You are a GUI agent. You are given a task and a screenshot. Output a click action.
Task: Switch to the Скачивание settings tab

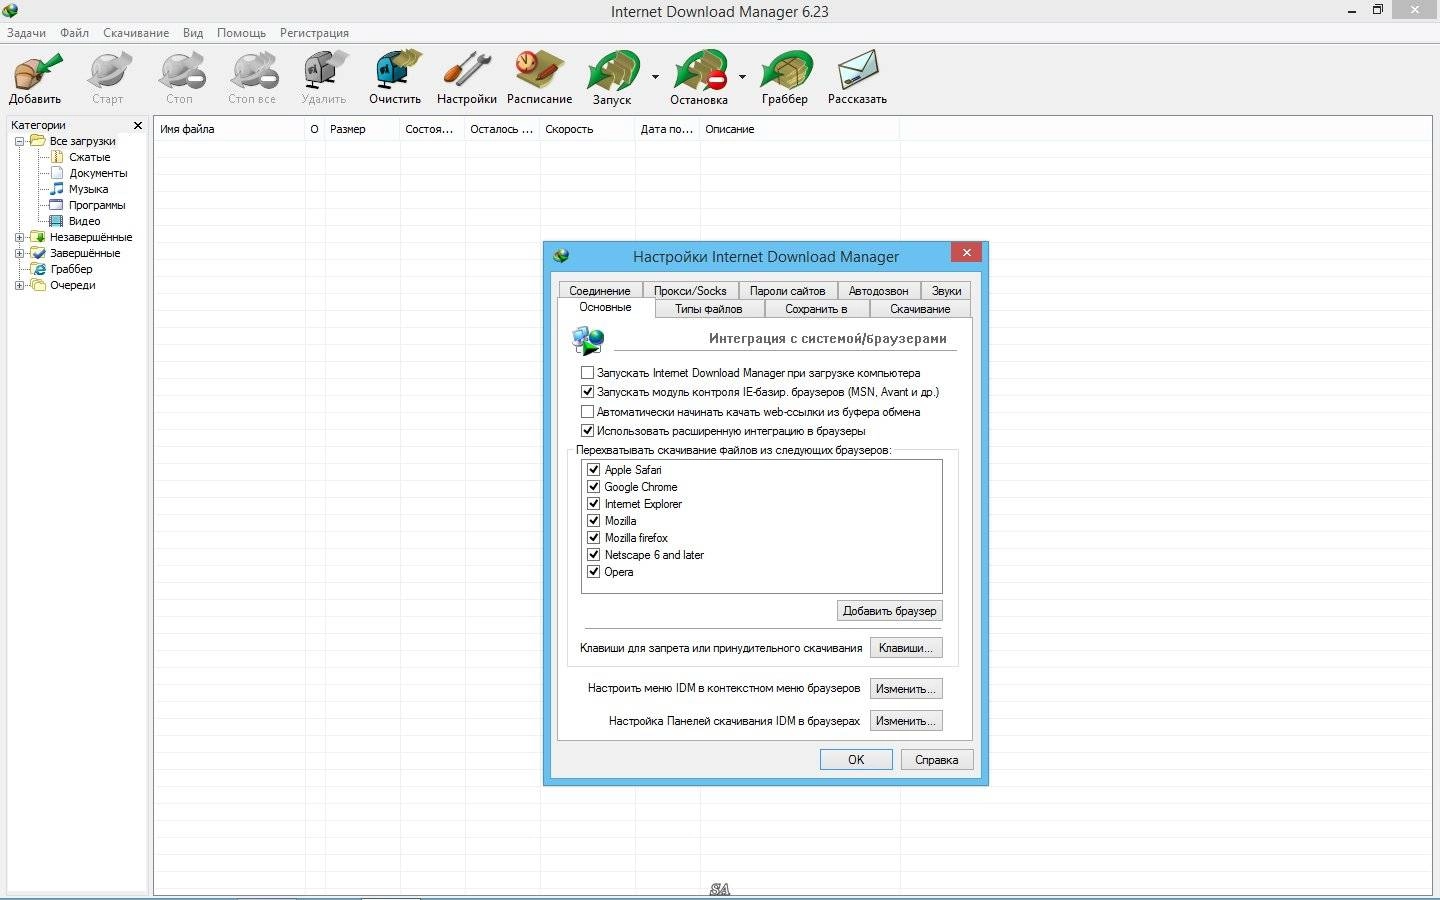920,309
